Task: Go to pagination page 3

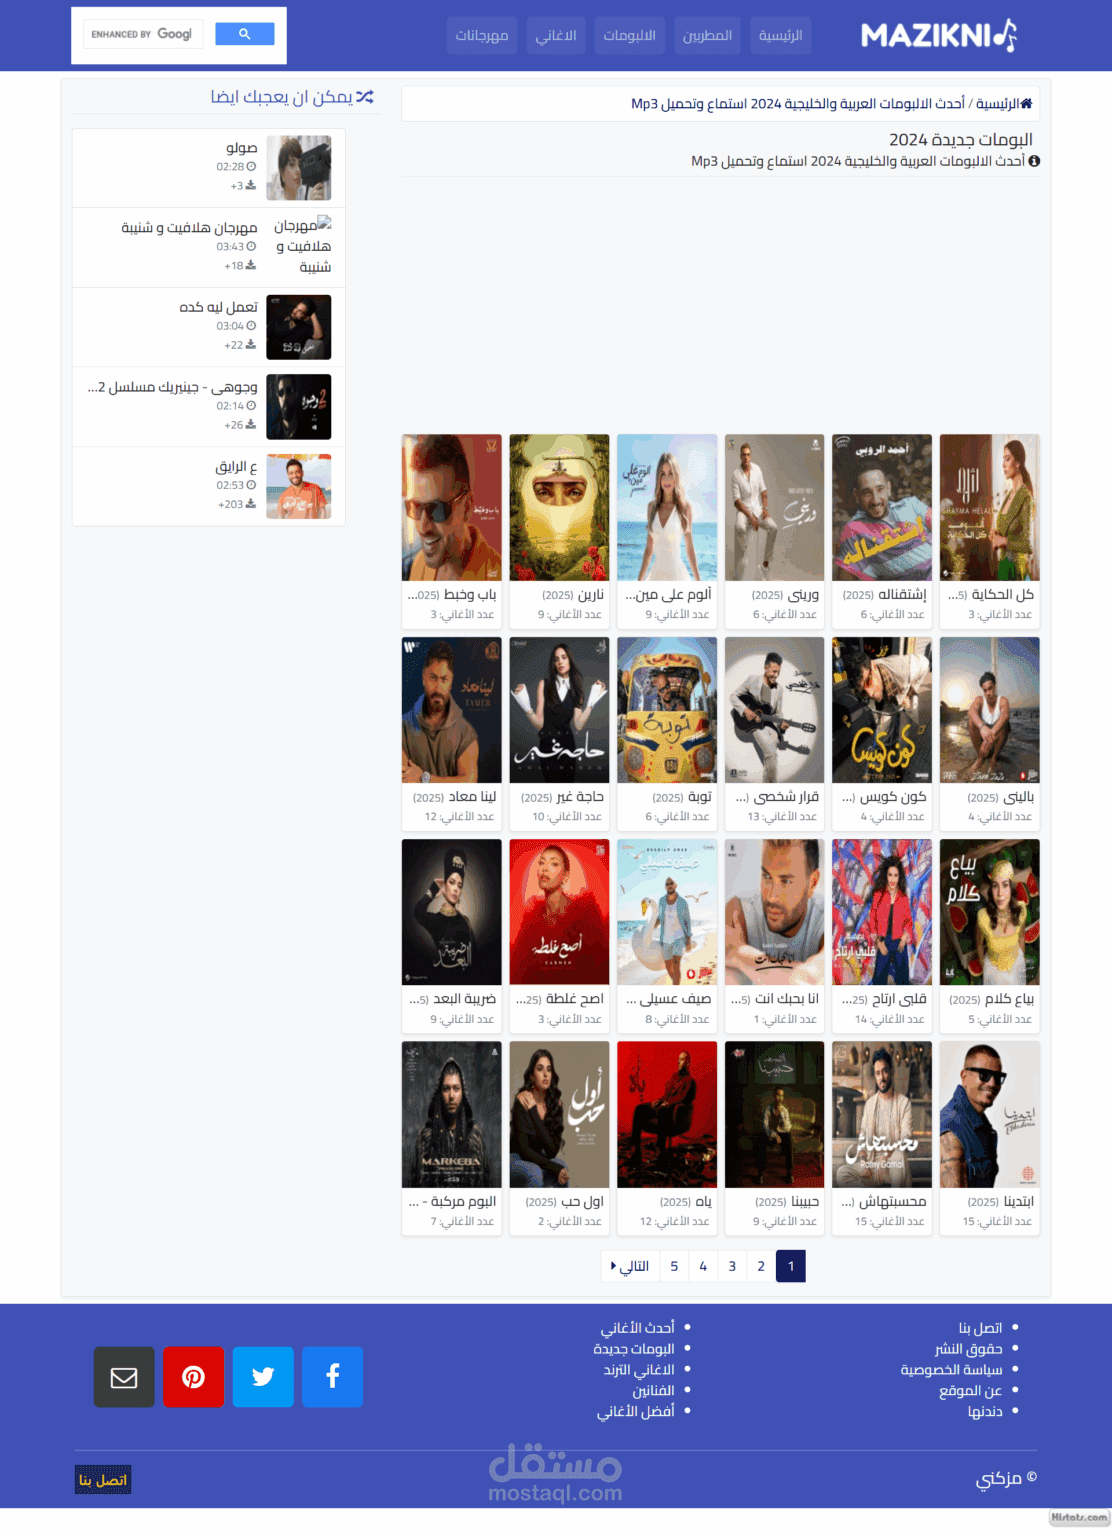Action: click(x=732, y=1266)
